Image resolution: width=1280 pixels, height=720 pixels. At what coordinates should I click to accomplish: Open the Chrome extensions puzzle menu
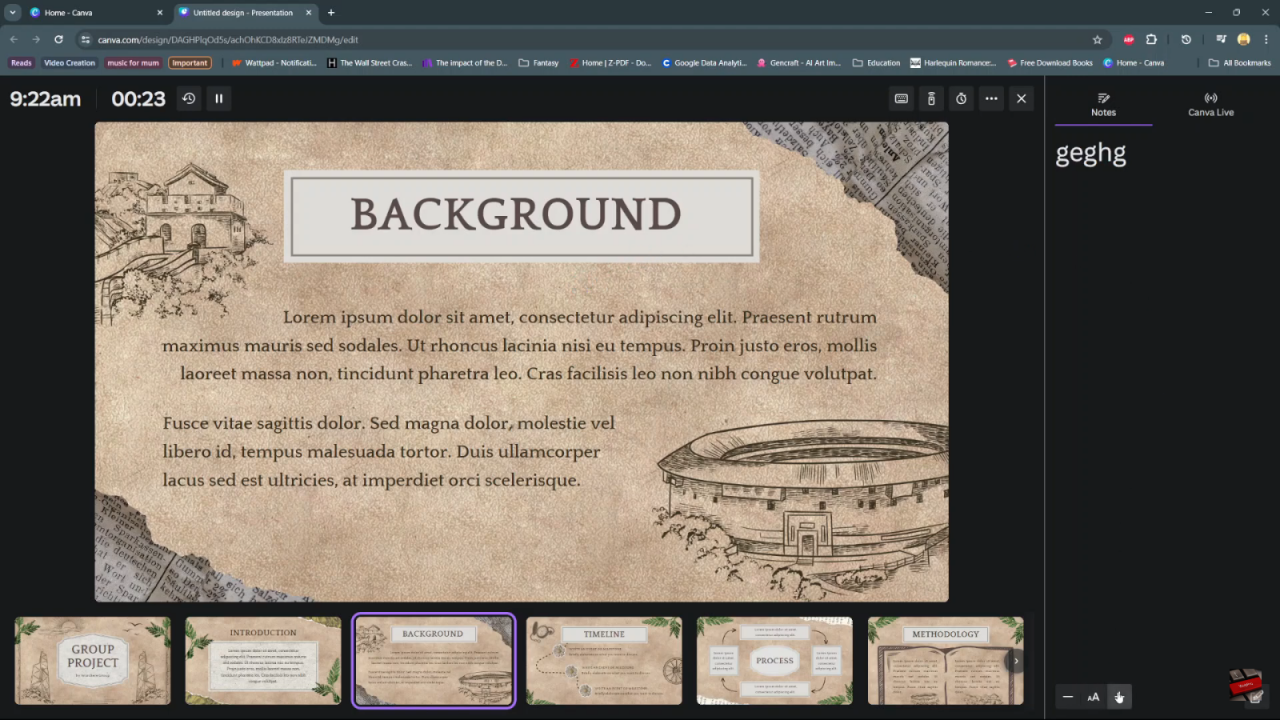(x=1151, y=39)
